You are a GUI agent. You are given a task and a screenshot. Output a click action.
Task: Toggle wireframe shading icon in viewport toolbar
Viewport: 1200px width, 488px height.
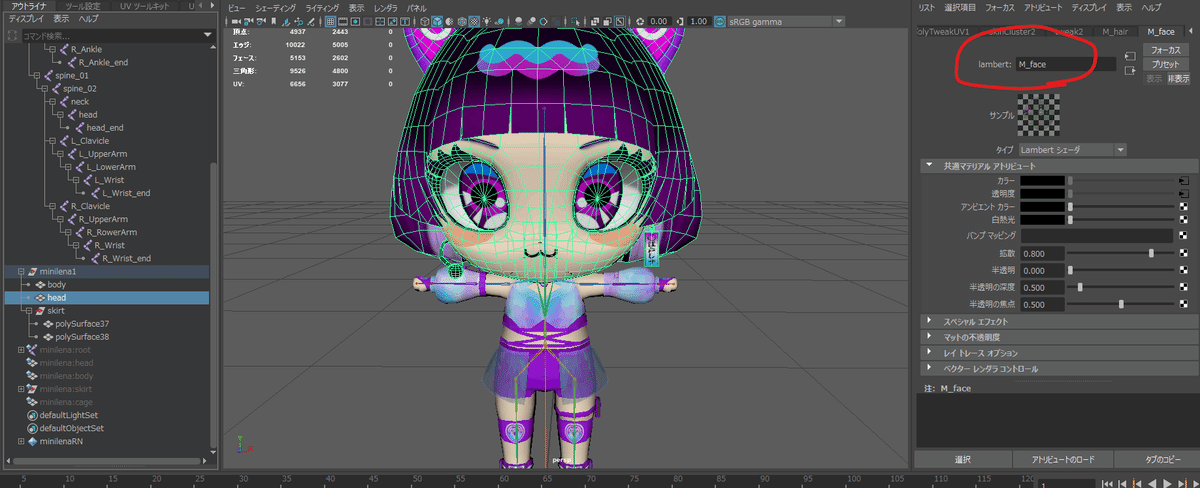(425, 21)
